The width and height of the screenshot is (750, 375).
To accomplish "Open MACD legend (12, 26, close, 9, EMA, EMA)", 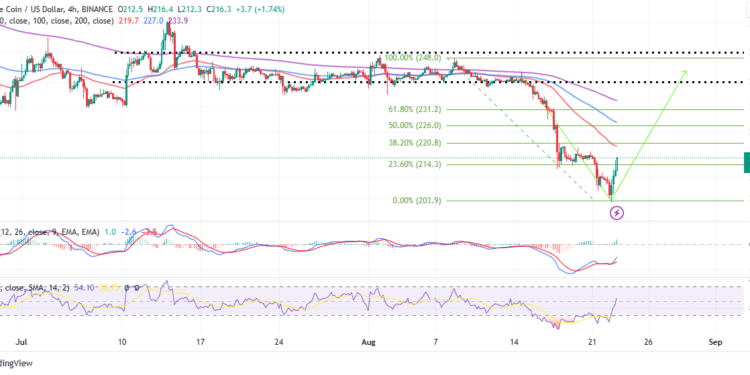I will pyautogui.click(x=50, y=232).
